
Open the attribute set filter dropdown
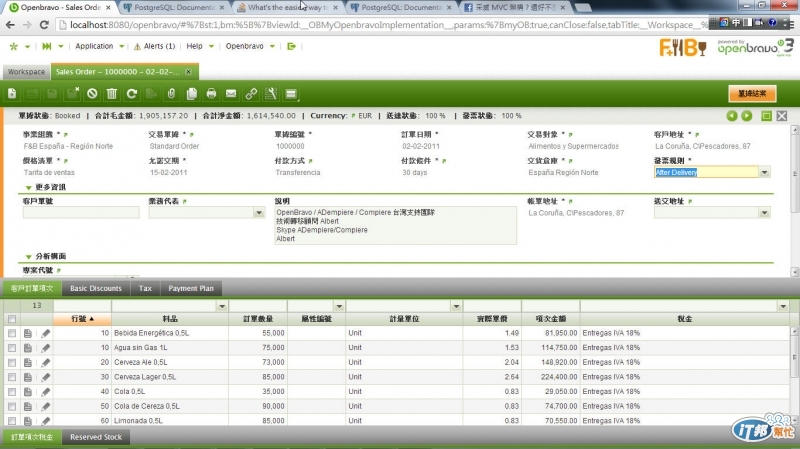point(339,306)
